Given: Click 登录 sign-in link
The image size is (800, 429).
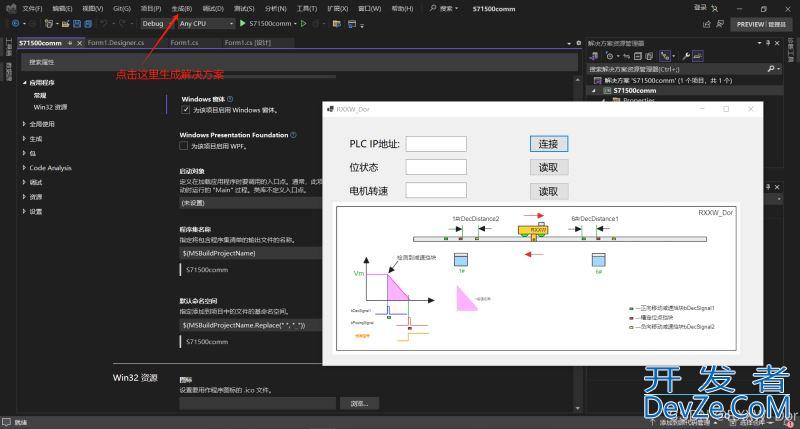Looking at the screenshot, I should [700, 7].
